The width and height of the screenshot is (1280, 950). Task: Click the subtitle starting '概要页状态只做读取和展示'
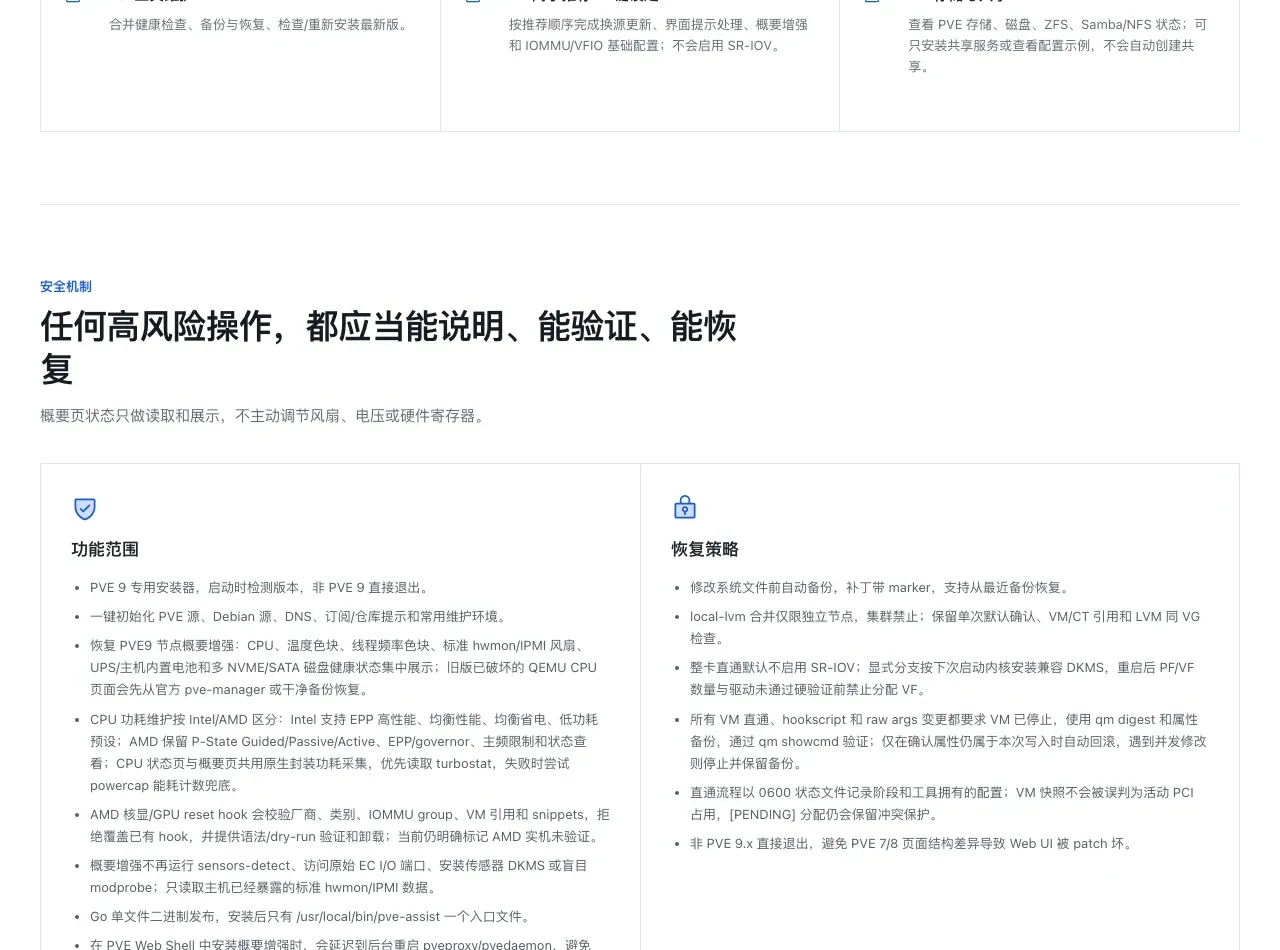click(x=265, y=416)
